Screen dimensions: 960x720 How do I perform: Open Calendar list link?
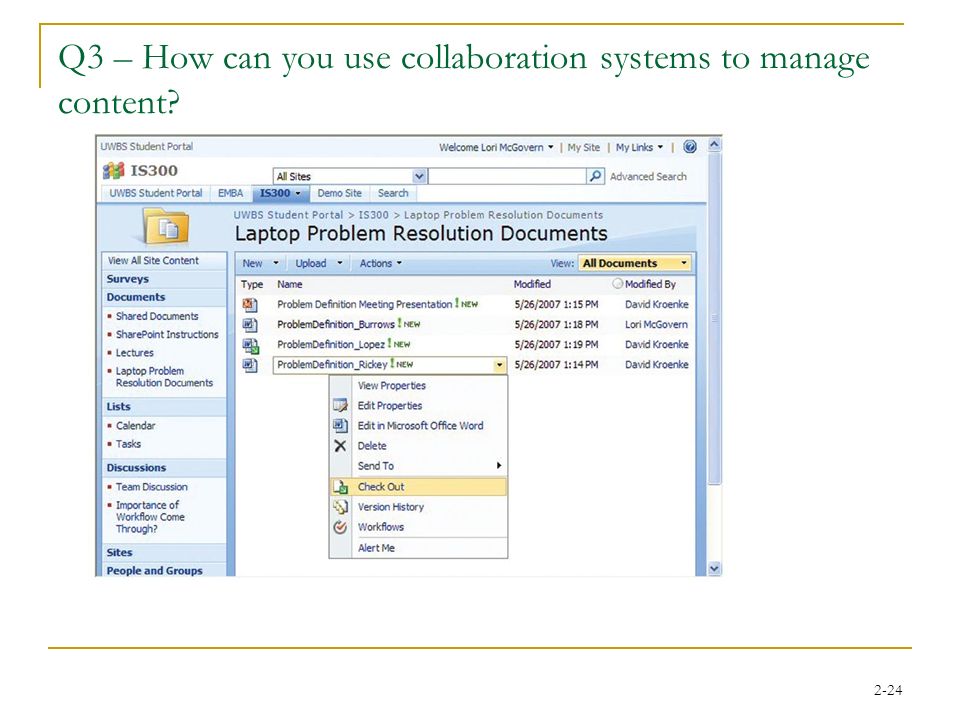(x=135, y=426)
